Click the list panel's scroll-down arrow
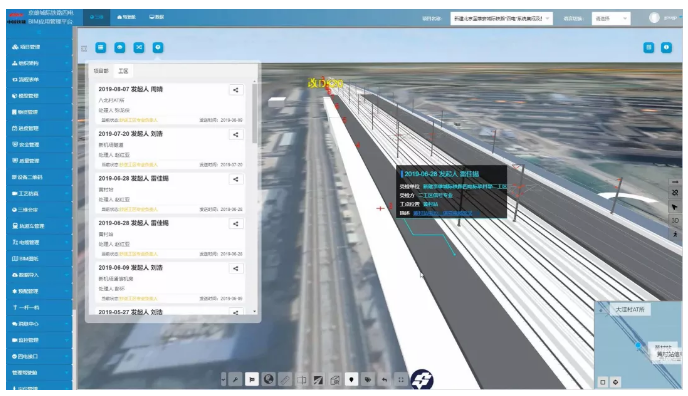 point(254,311)
